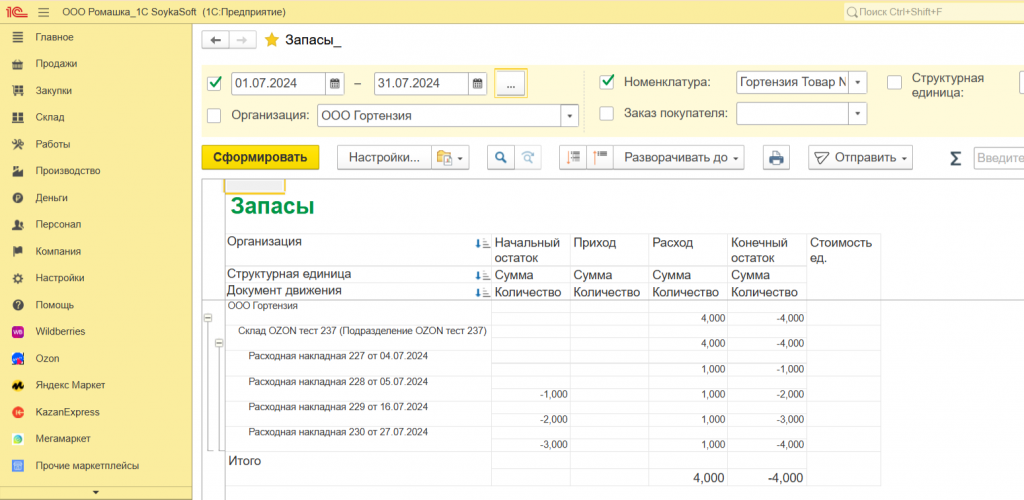Click the Сформировать button
1024x500 pixels.
coord(260,158)
